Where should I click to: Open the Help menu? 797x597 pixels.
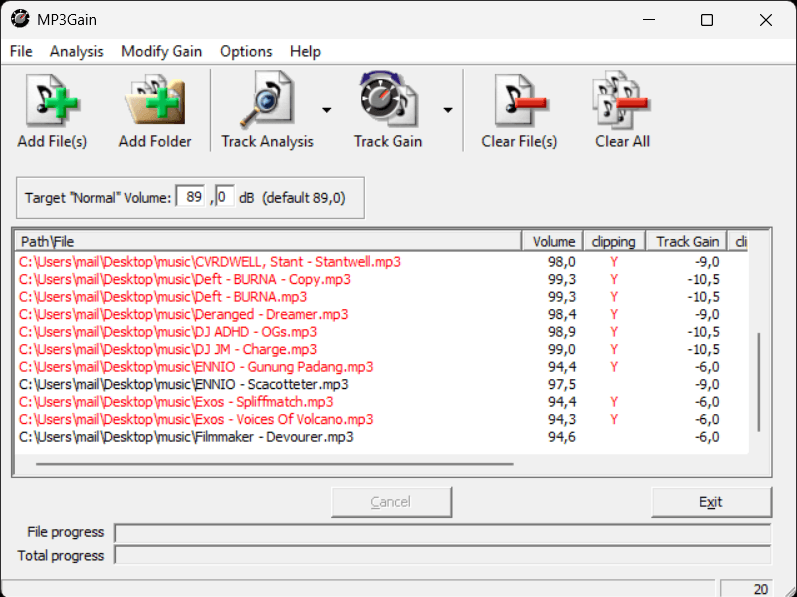tap(305, 51)
